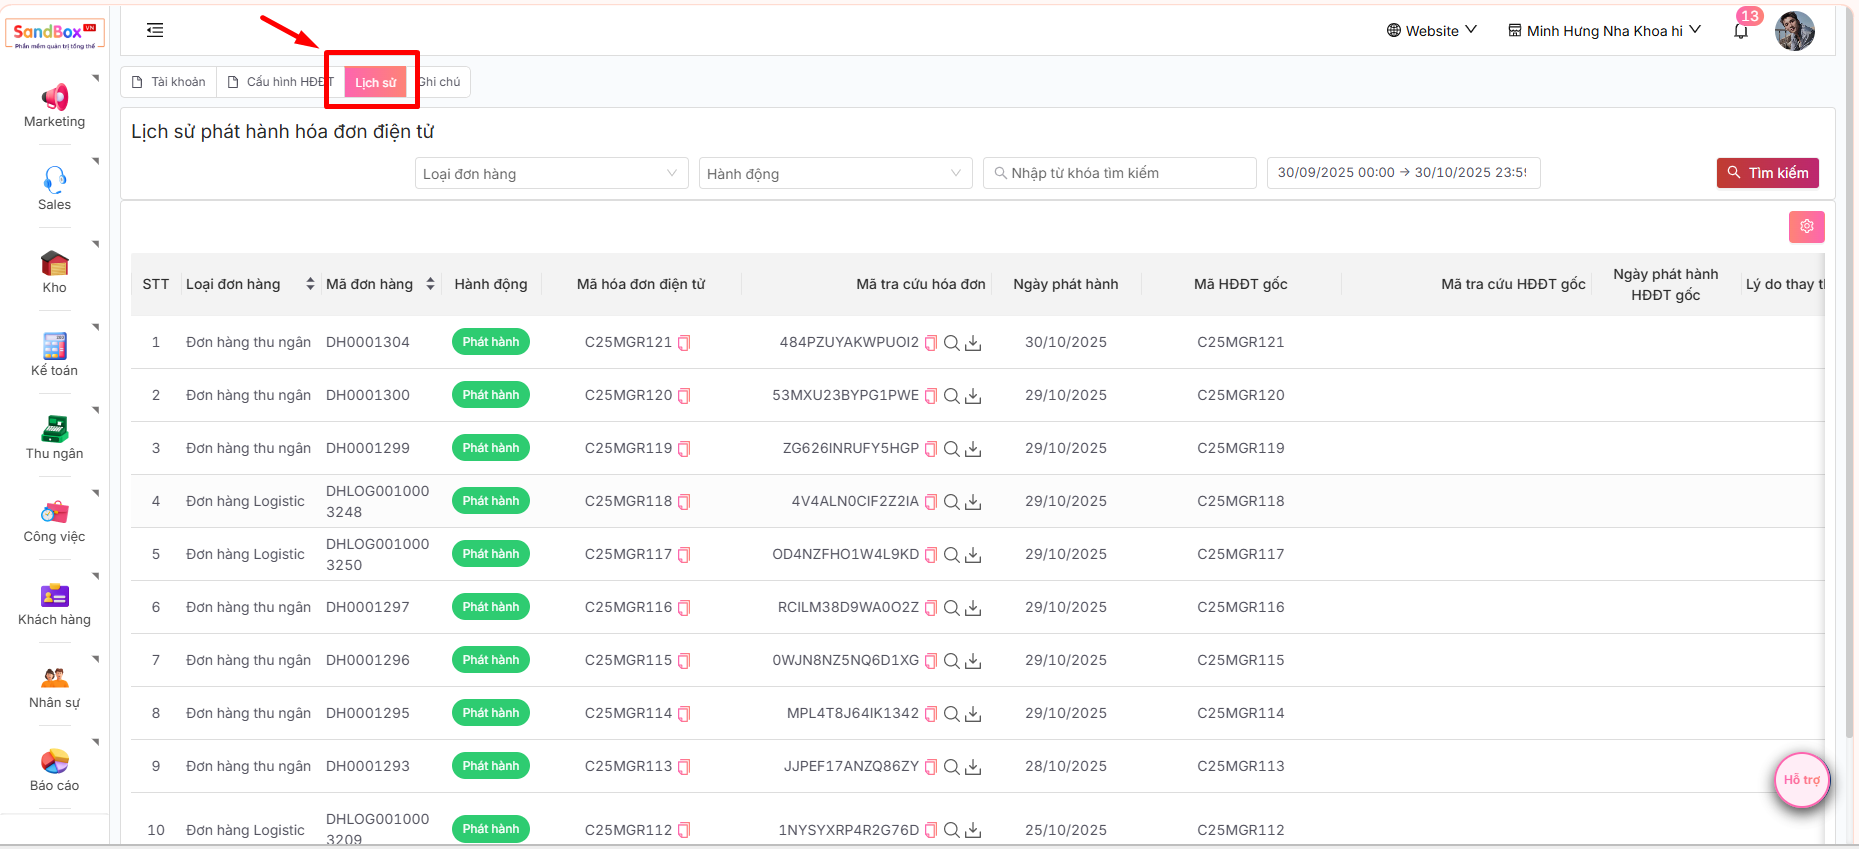Viewport: 1859px width, 849px height.
Task: Click the keyword search input field
Action: pos(1120,173)
